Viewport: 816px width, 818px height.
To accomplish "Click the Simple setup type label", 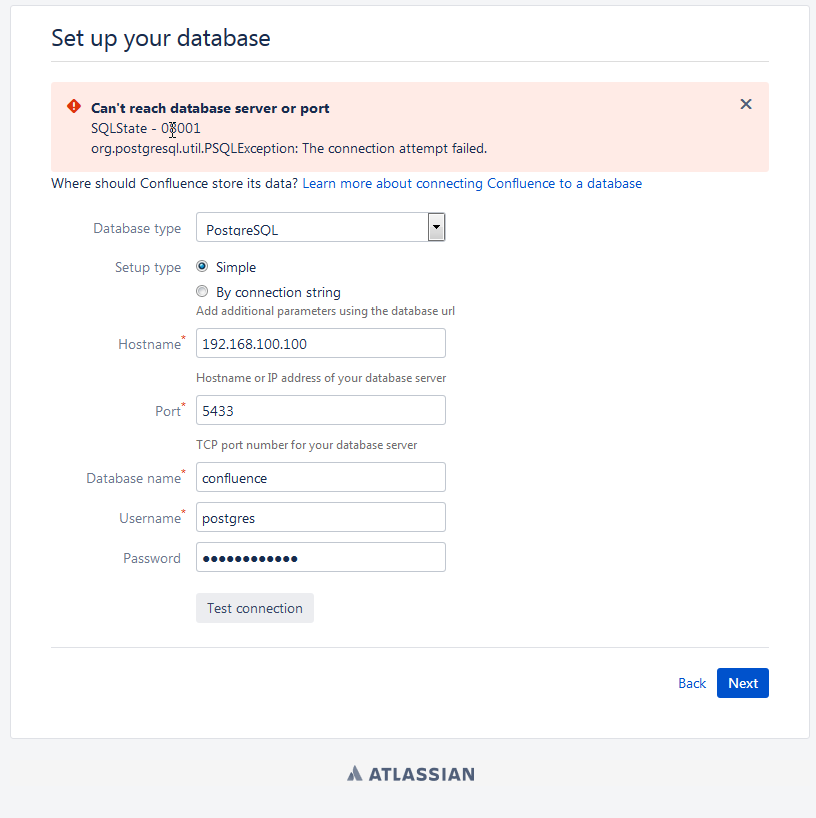I will pyautogui.click(x=236, y=267).
